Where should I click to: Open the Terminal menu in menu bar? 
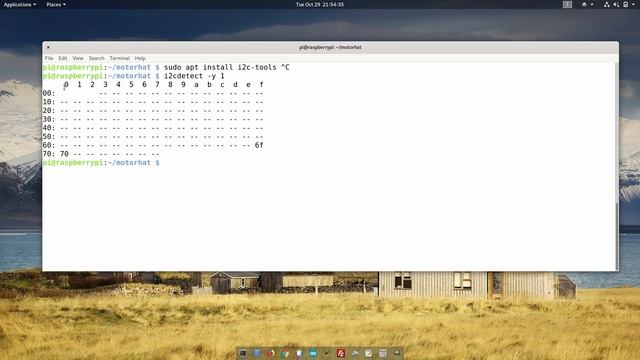coord(120,58)
